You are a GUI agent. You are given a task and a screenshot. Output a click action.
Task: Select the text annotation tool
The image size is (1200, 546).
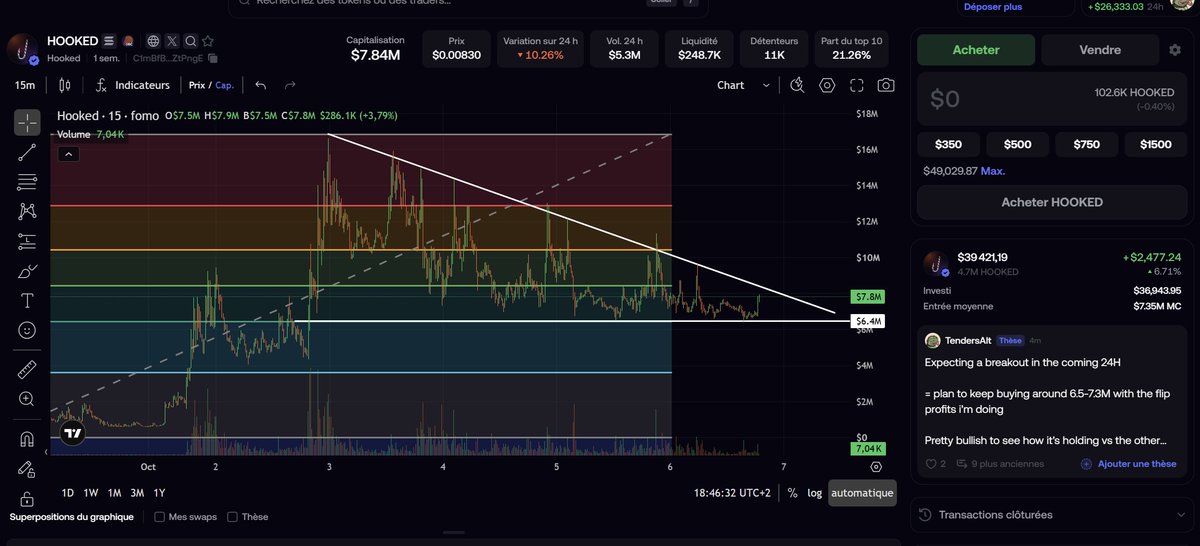click(27, 300)
